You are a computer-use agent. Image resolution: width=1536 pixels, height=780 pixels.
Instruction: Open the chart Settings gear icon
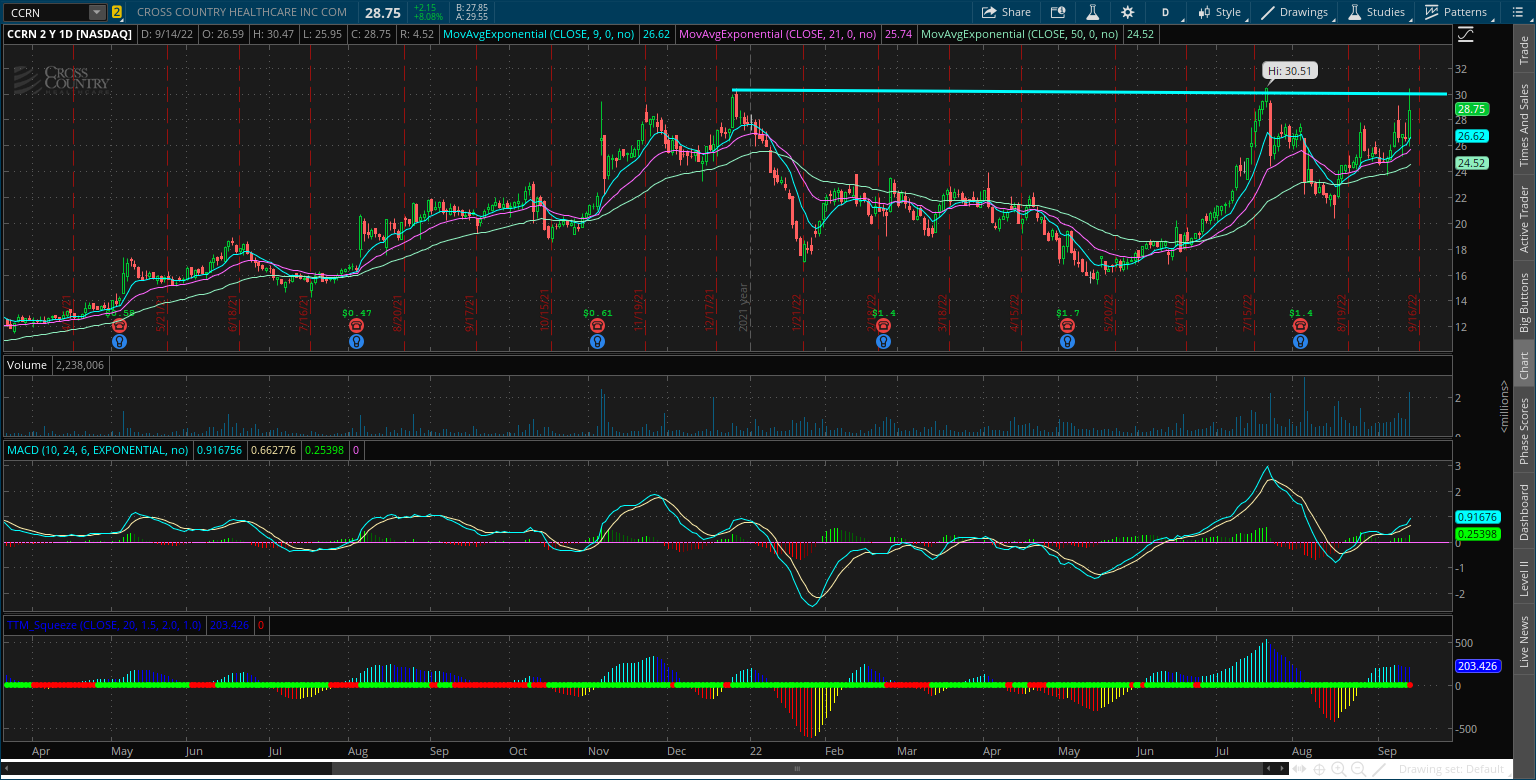coord(1127,13)
